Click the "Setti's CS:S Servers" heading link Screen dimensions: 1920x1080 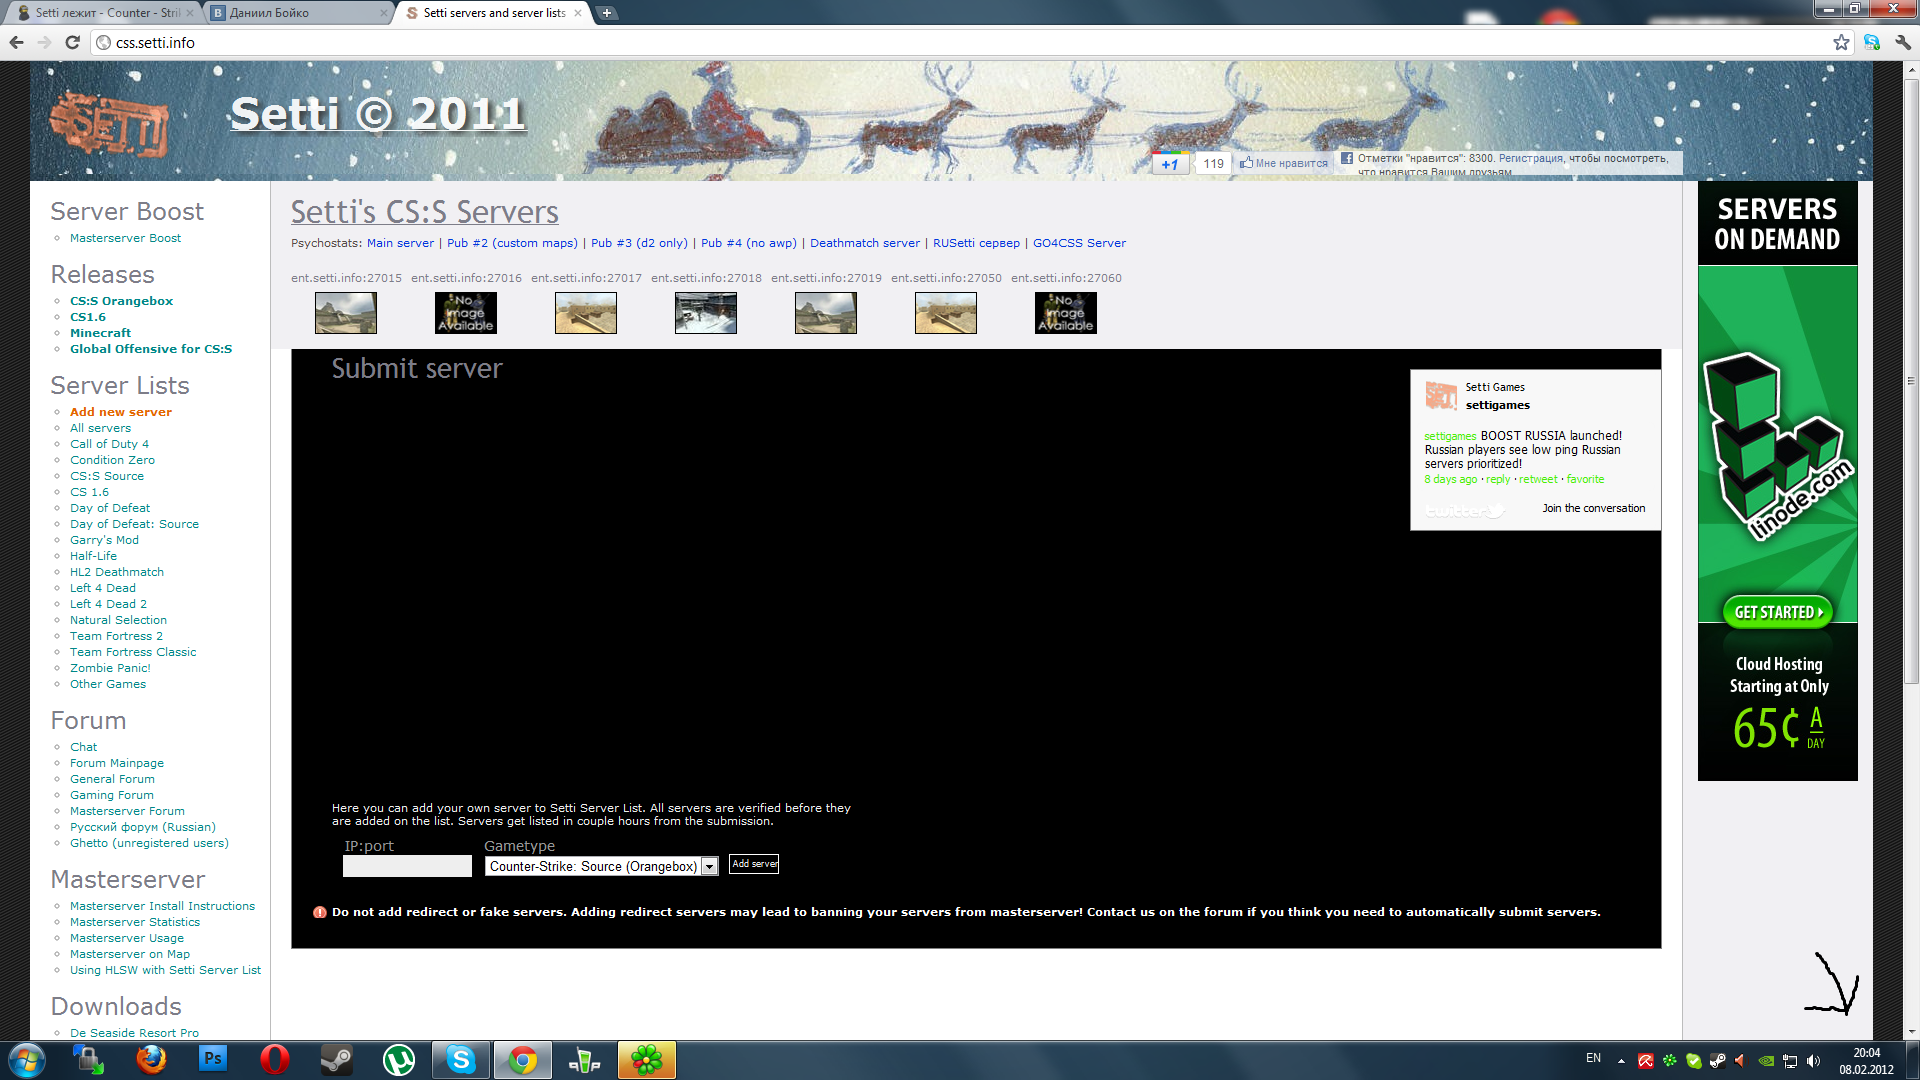pos(425,212)
